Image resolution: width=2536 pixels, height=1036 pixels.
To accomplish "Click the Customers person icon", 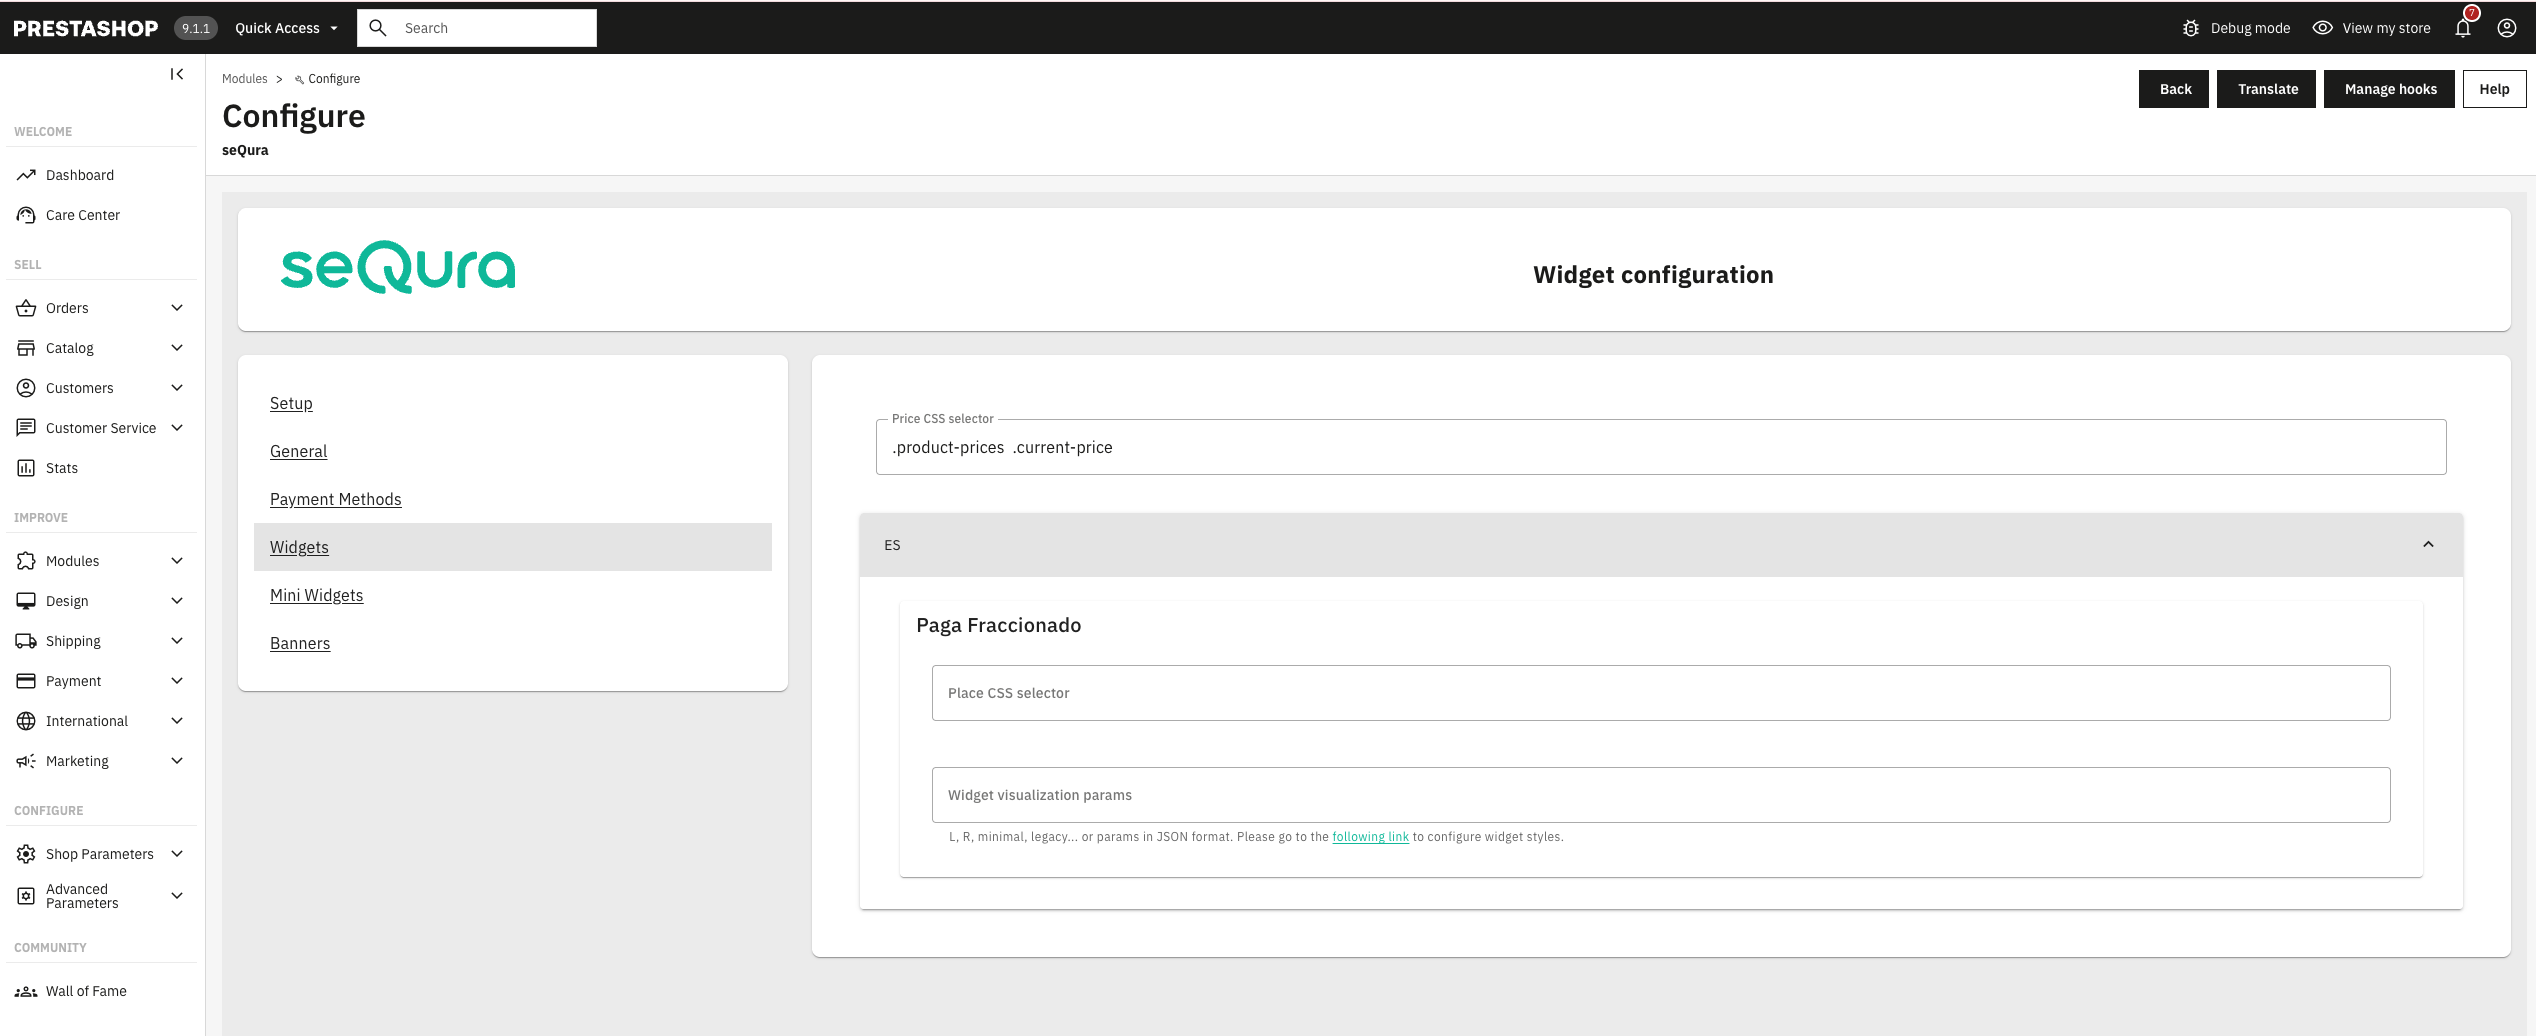I will pyautogui.click(x=26, y=388).
